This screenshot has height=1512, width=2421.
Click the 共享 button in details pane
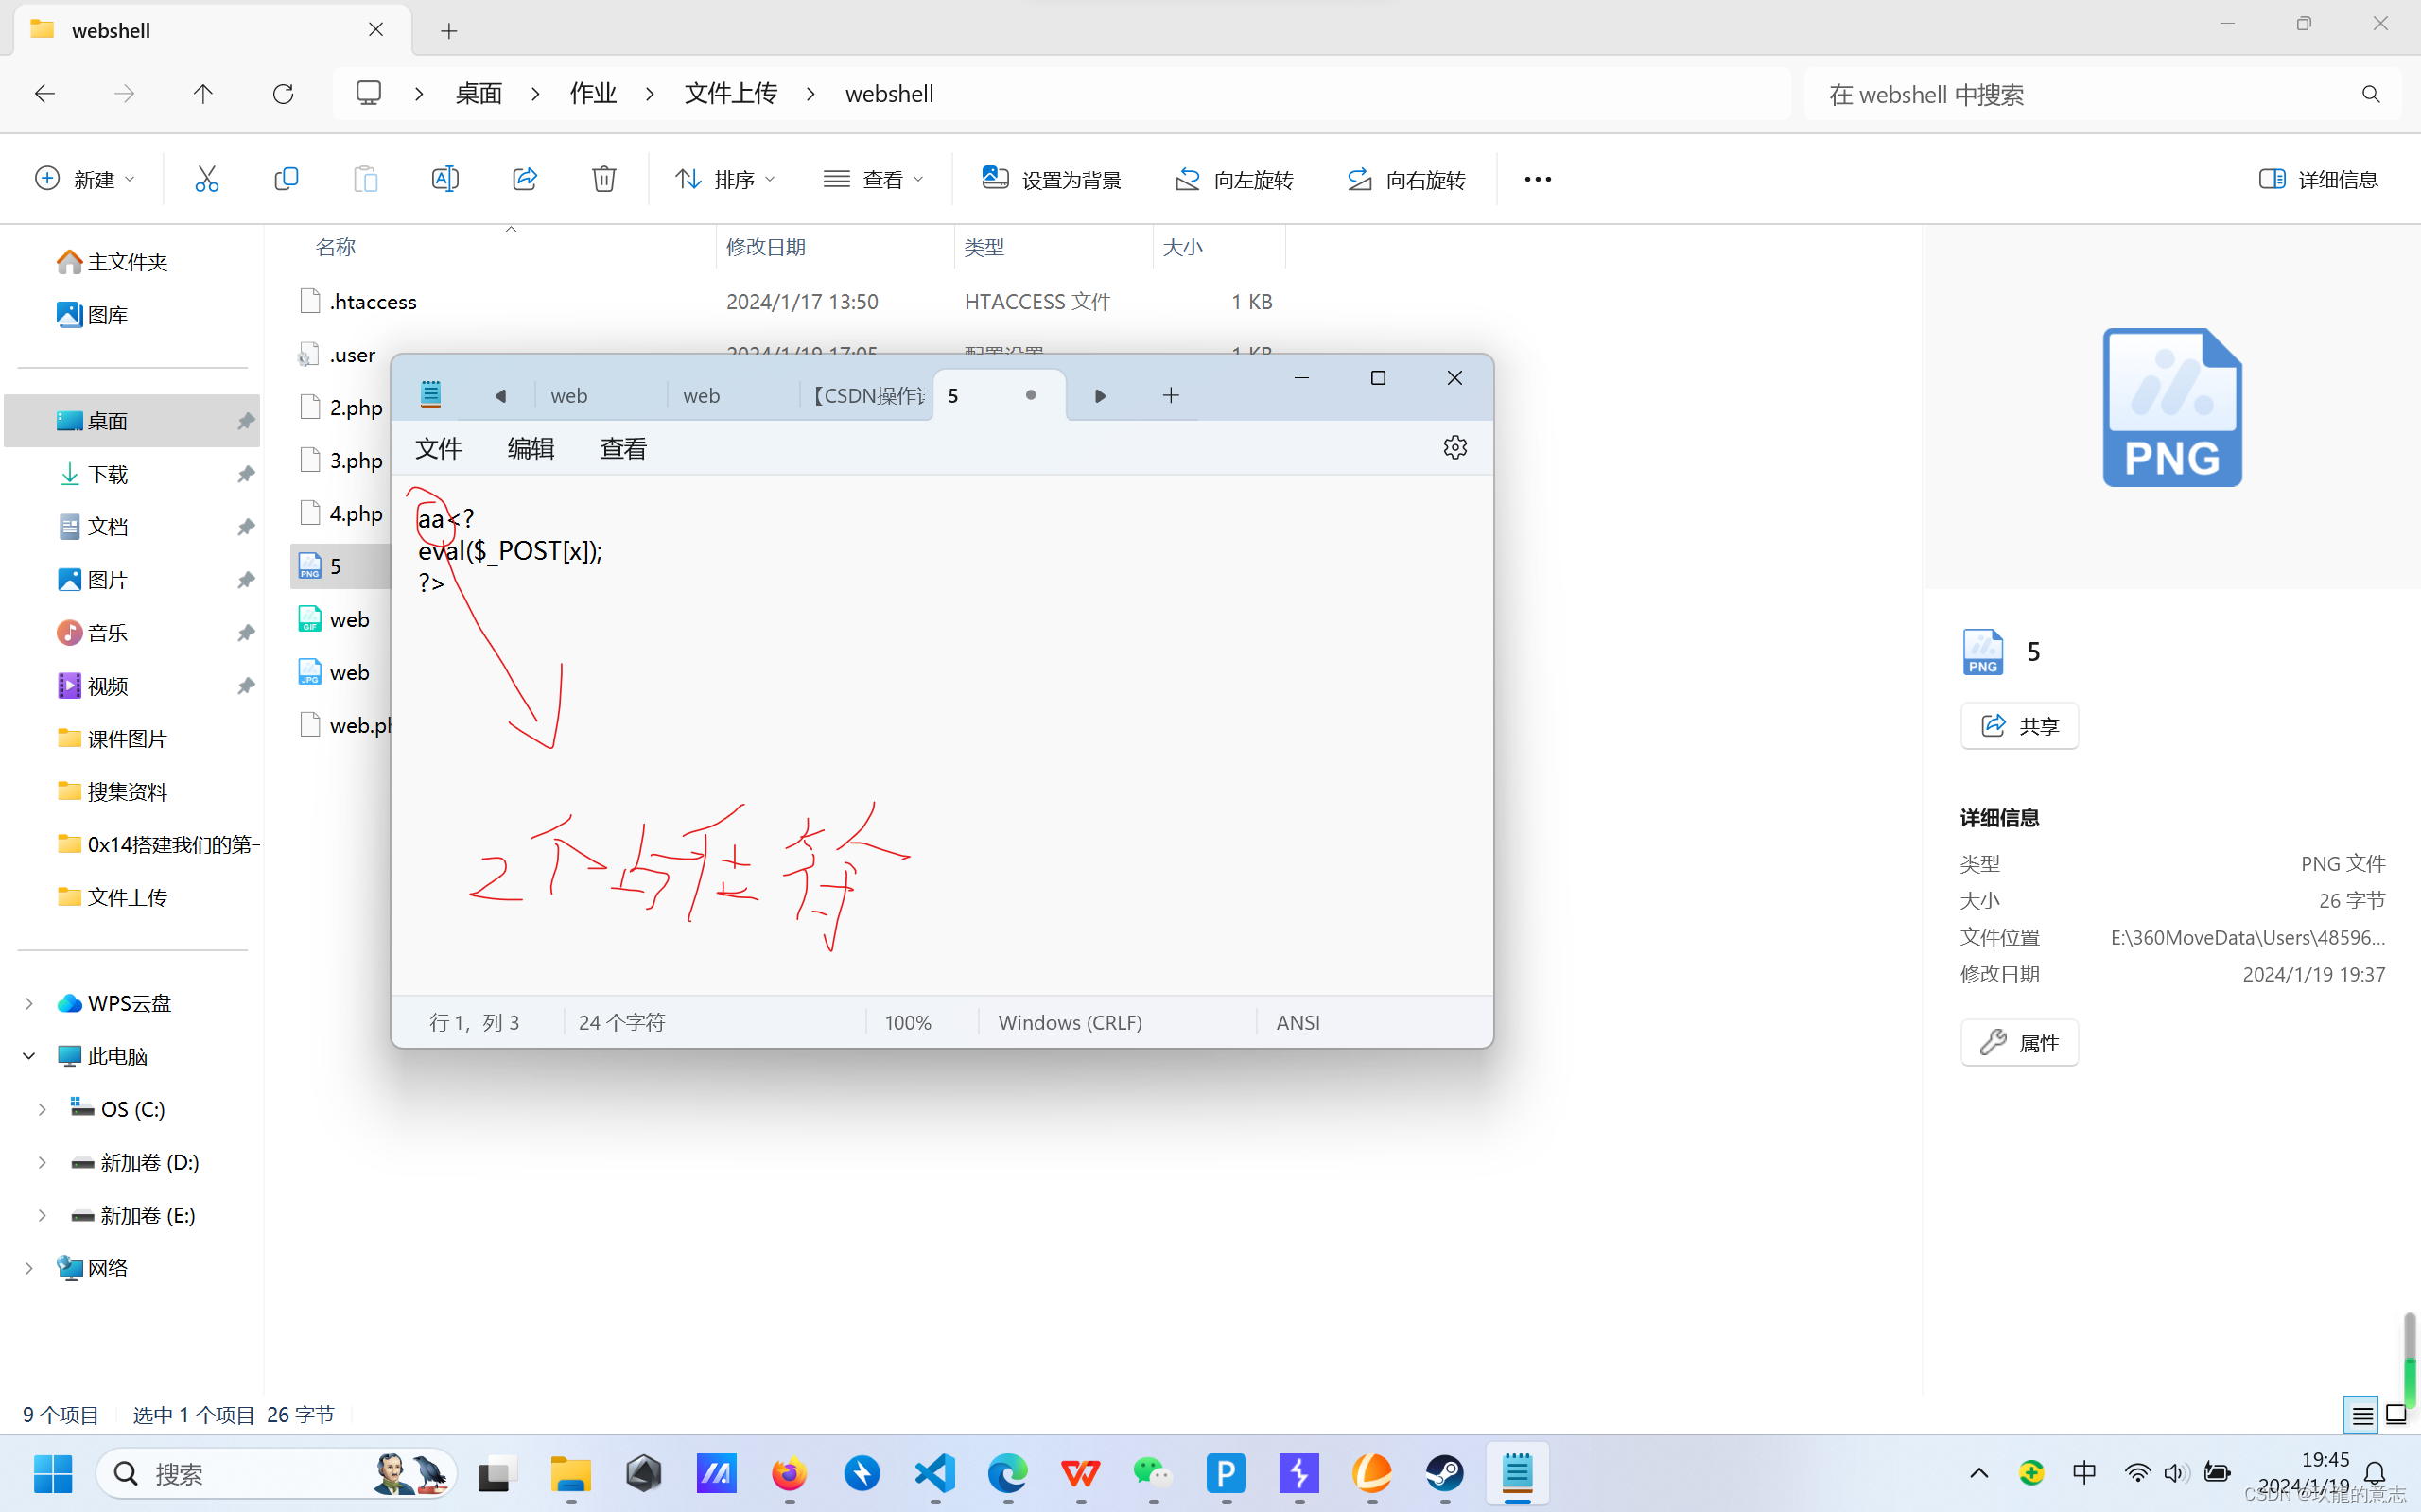(x=2019, y=726)
